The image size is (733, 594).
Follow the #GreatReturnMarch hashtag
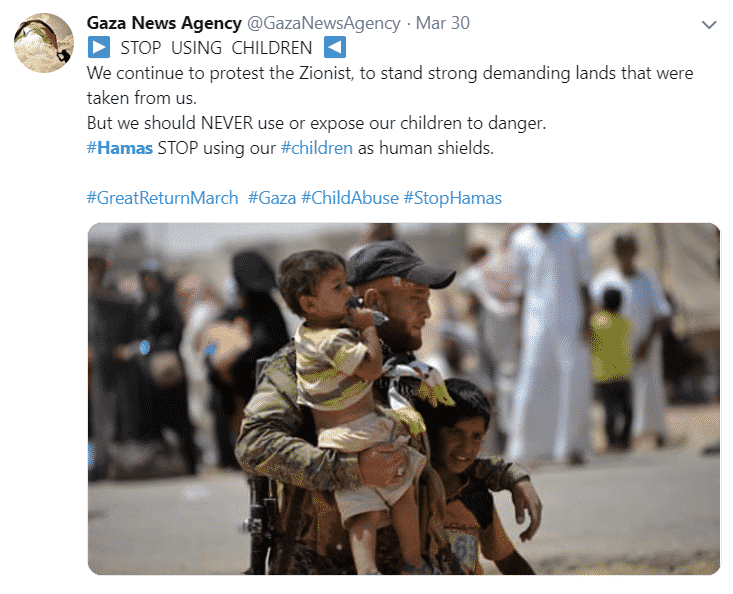click(163, 198)
